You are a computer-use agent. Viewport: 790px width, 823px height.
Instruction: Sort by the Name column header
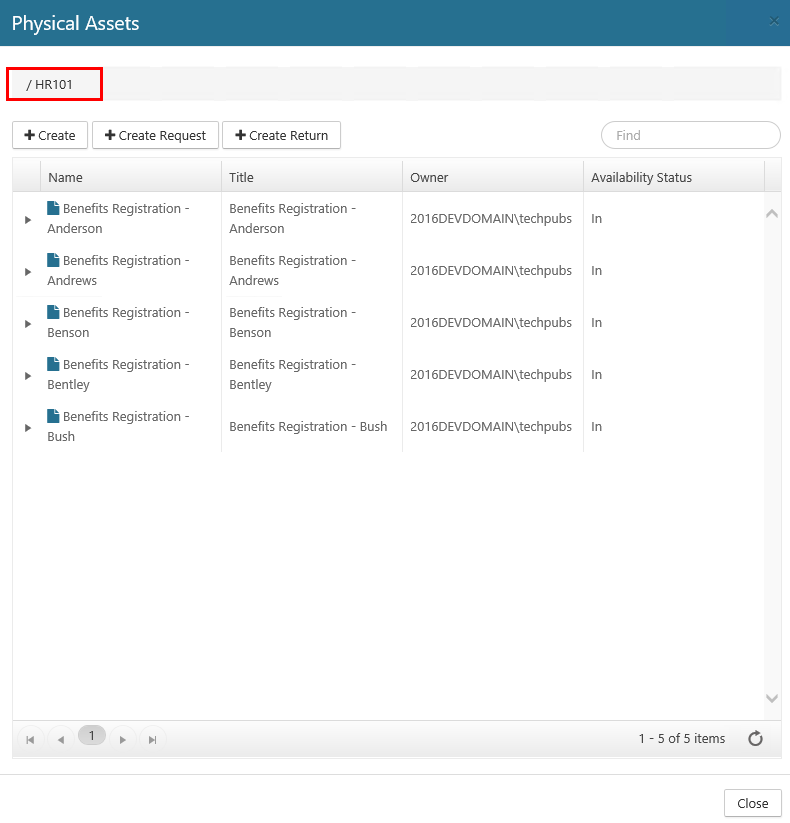(x=66, y=177)
